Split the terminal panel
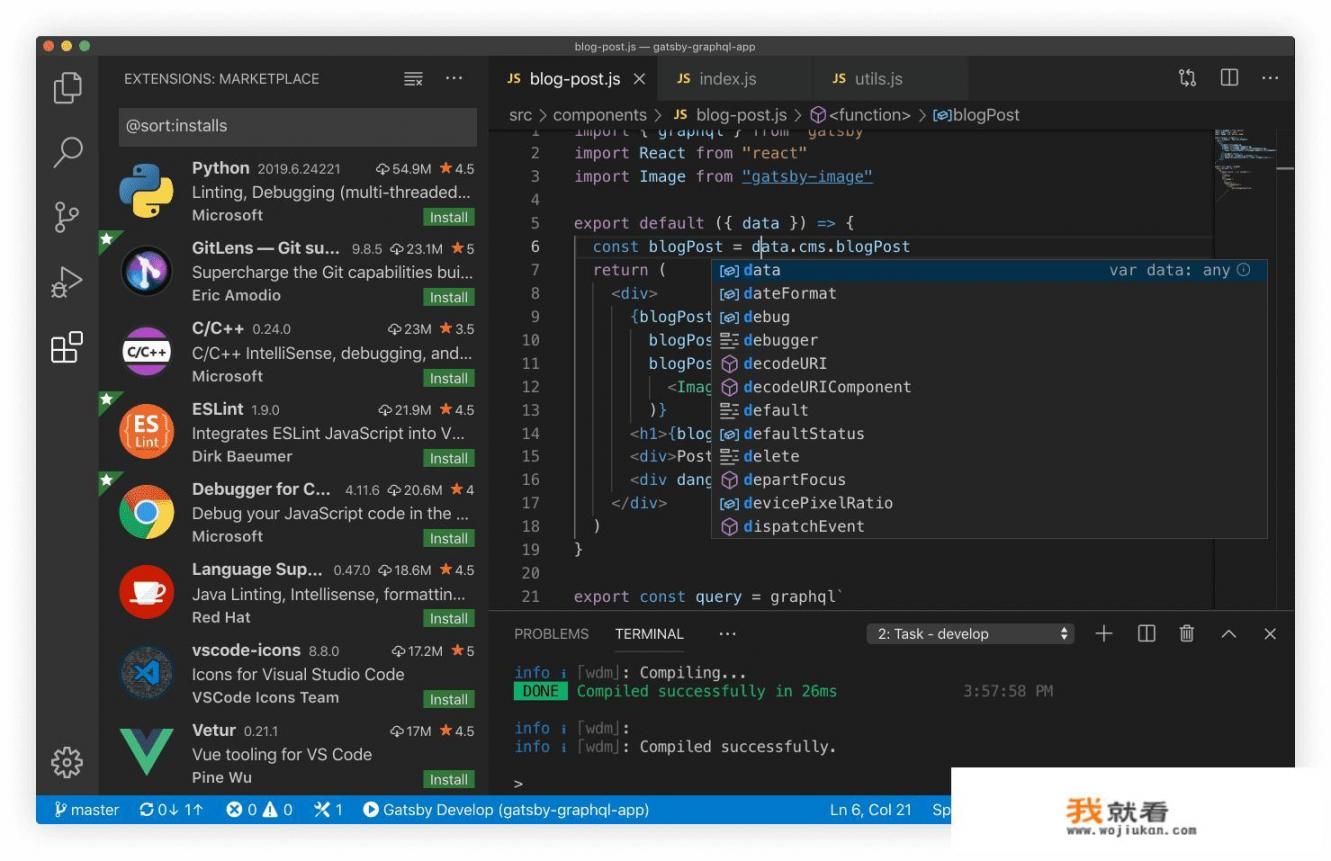1331x861 pixels. [x=1147, y=633]
